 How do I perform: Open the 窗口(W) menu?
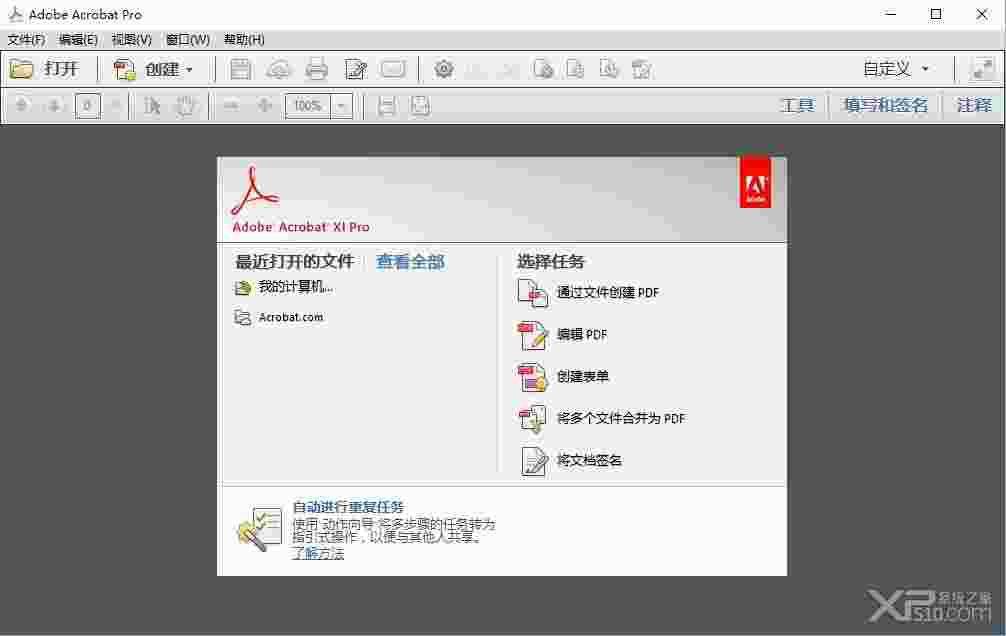[x=188, y=40]
